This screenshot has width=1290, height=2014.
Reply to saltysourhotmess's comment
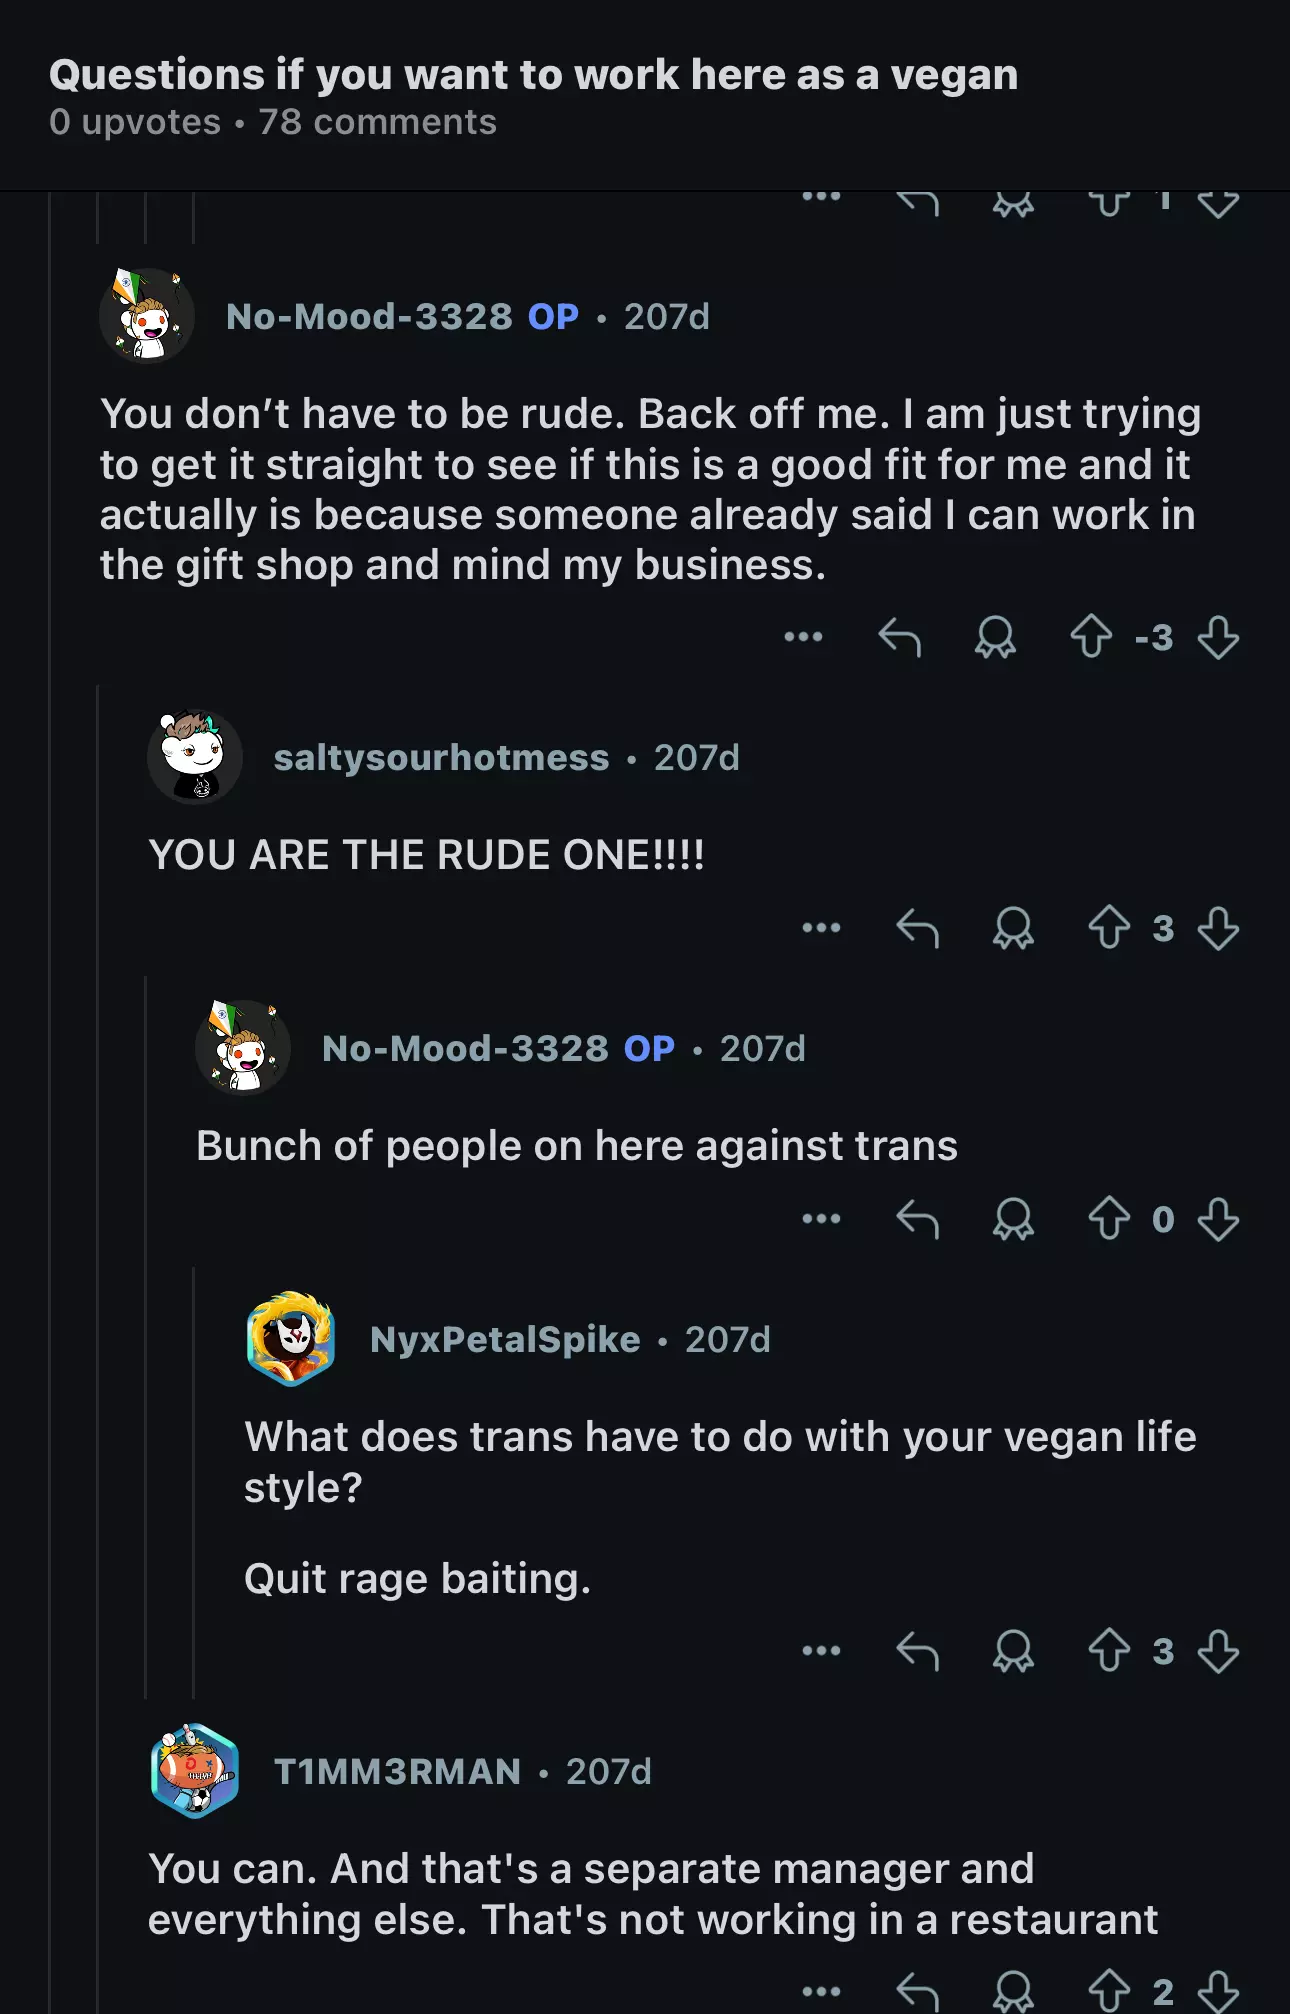pos(917,928)
